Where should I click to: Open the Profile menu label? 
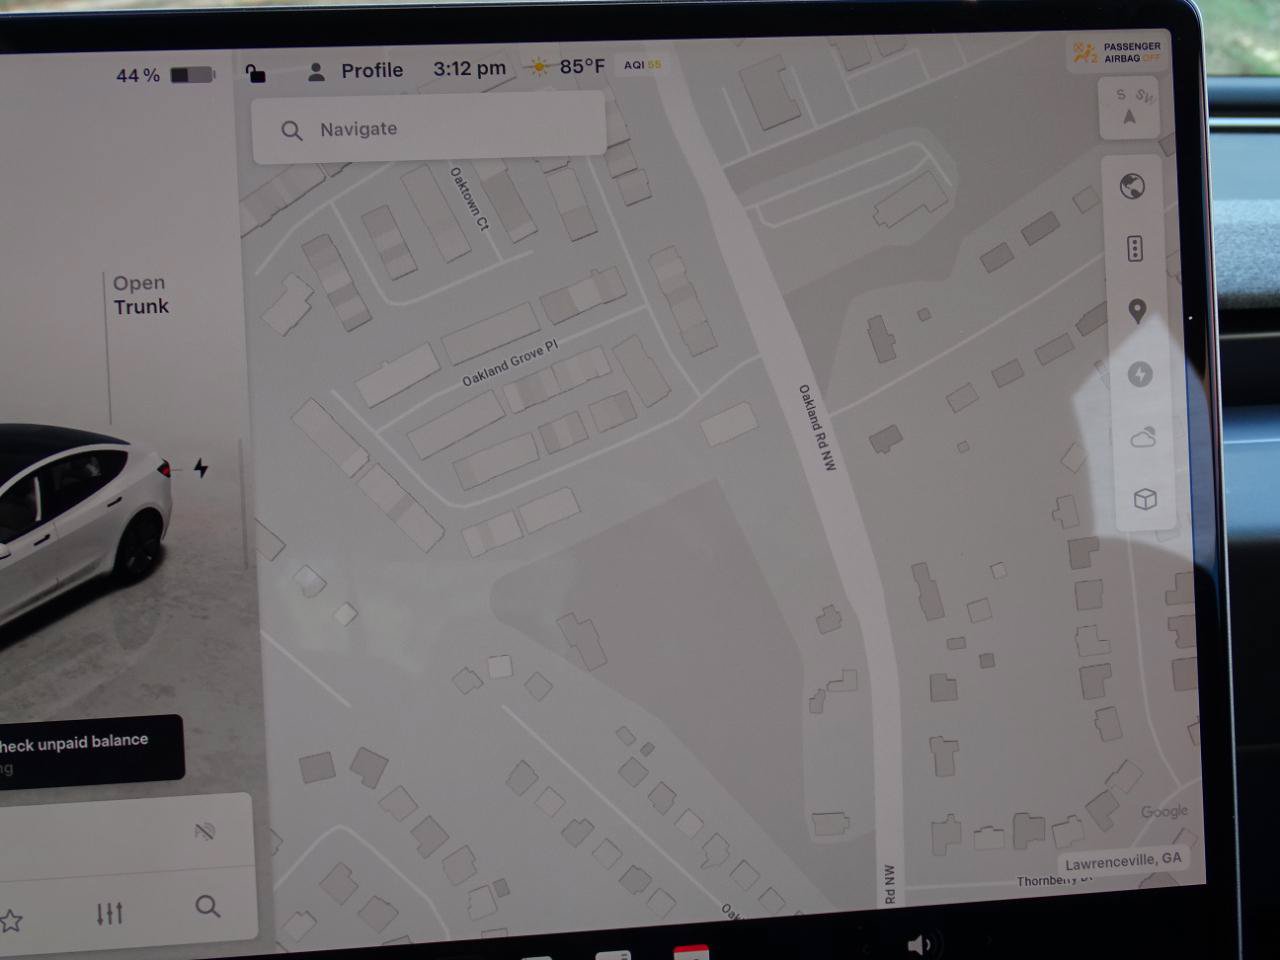372,70
